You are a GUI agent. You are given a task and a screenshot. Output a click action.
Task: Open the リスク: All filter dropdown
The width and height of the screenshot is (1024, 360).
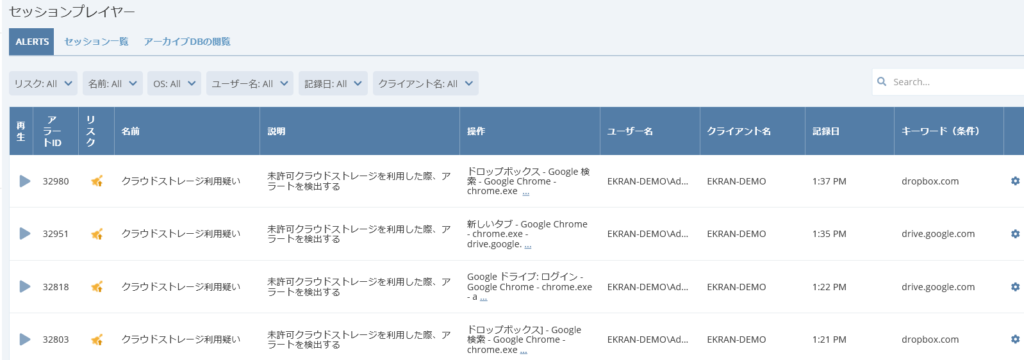tap(43, 83)
